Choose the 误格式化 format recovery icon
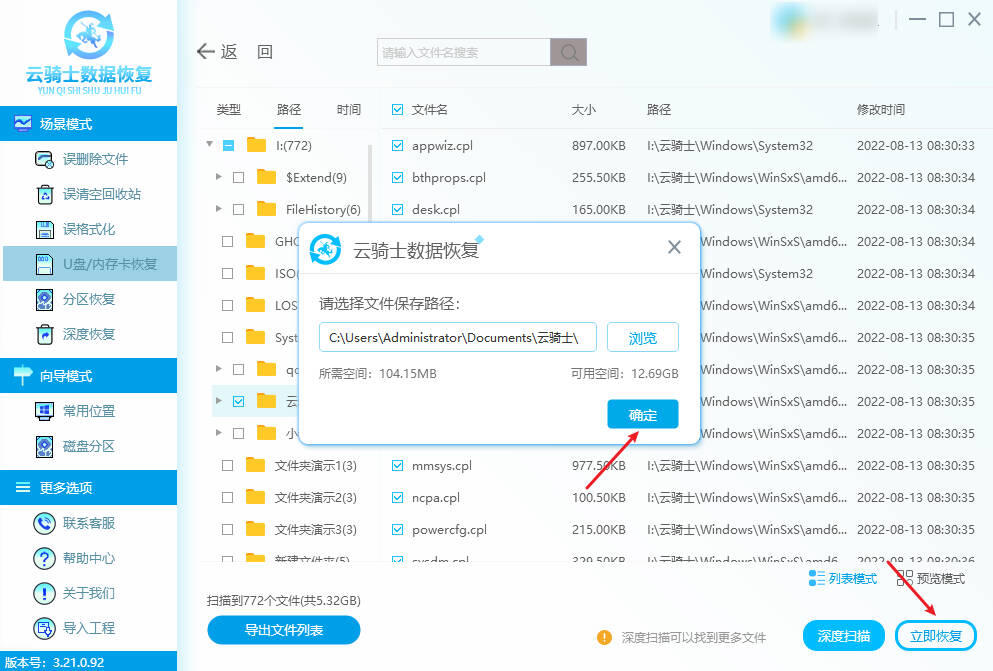Image resolution: width=993 pixels, height=671 pixels. tap(44, 229)
